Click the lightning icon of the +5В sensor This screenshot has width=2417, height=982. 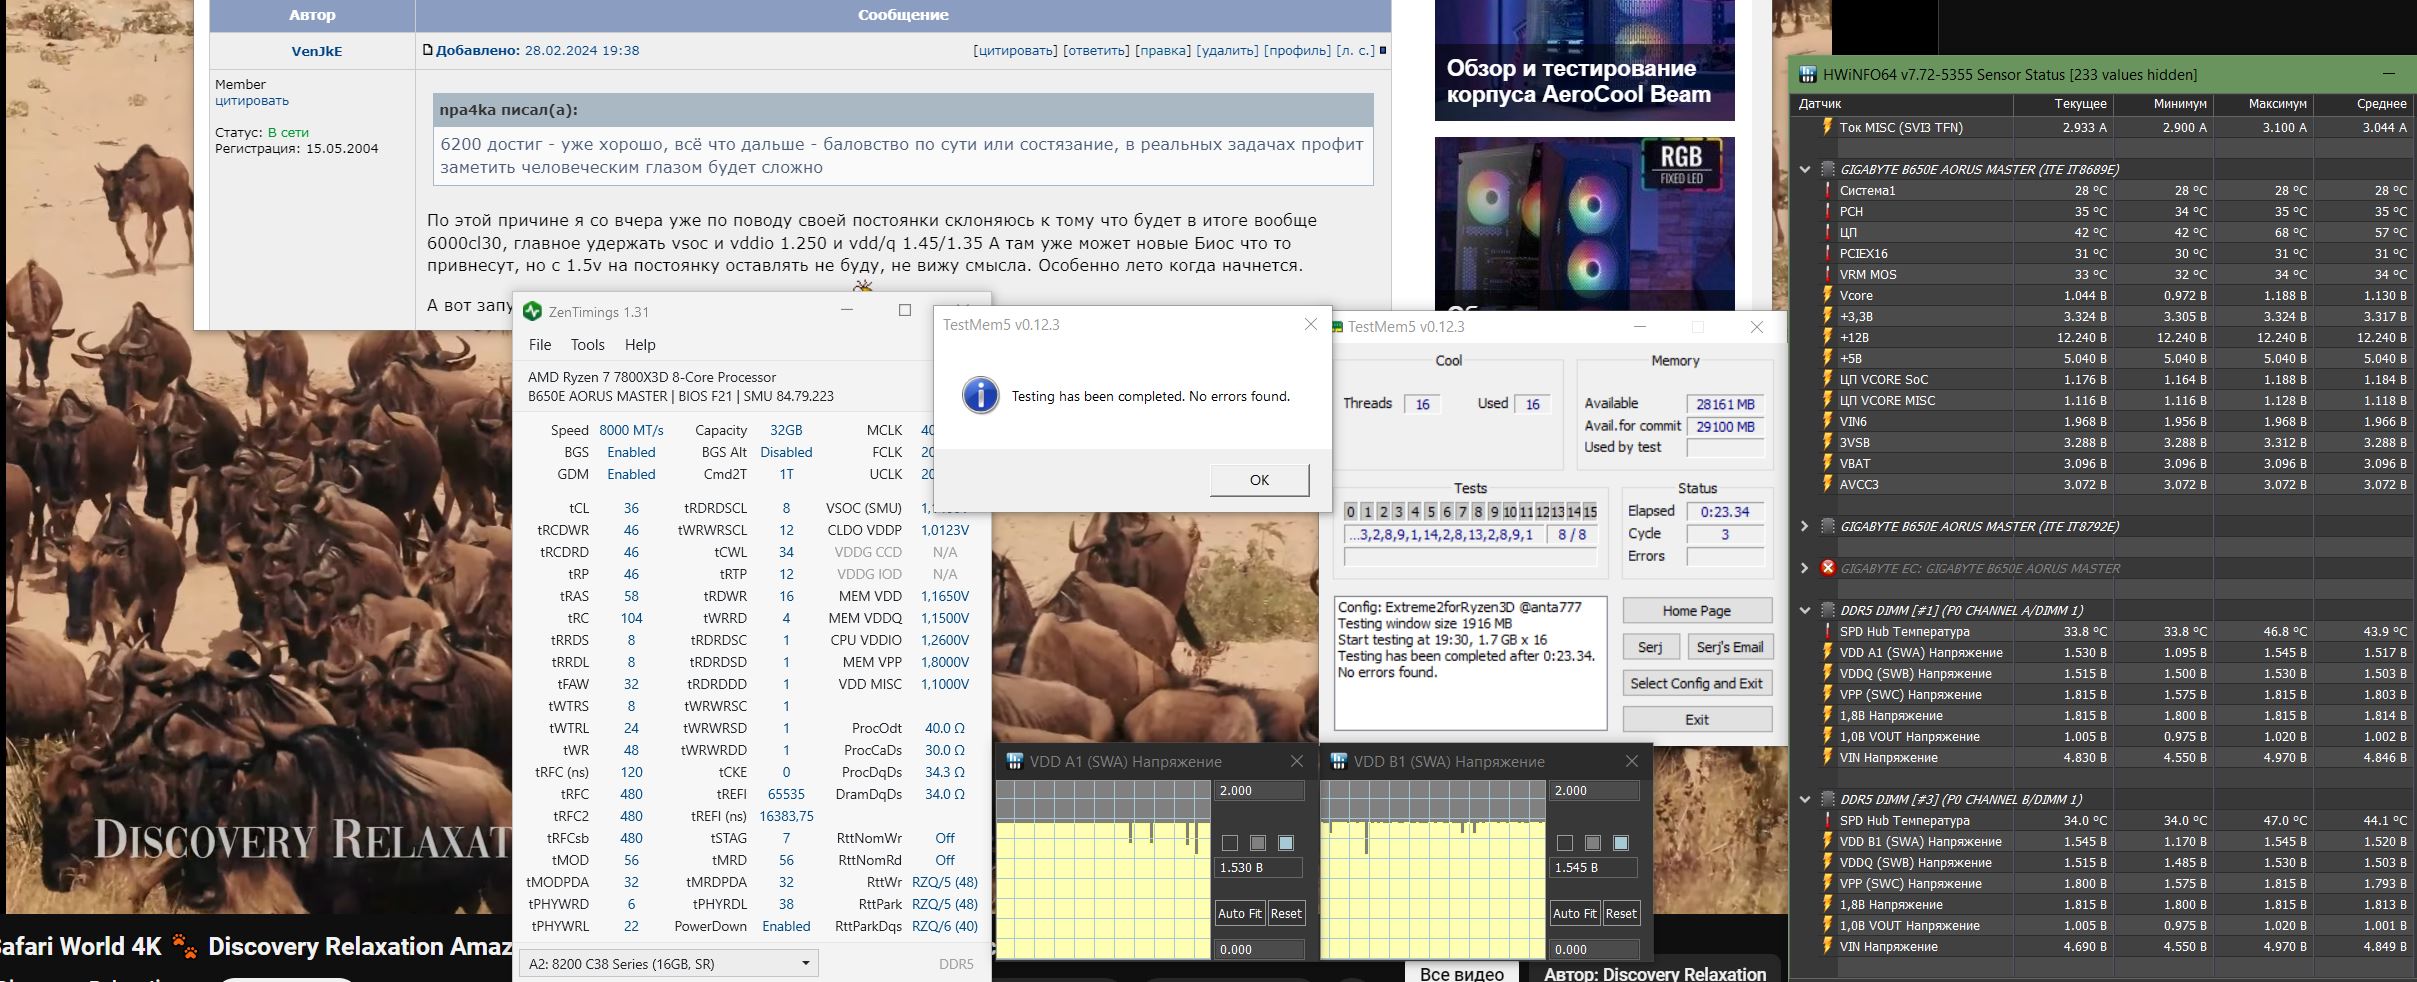(x=1827, y=358)
